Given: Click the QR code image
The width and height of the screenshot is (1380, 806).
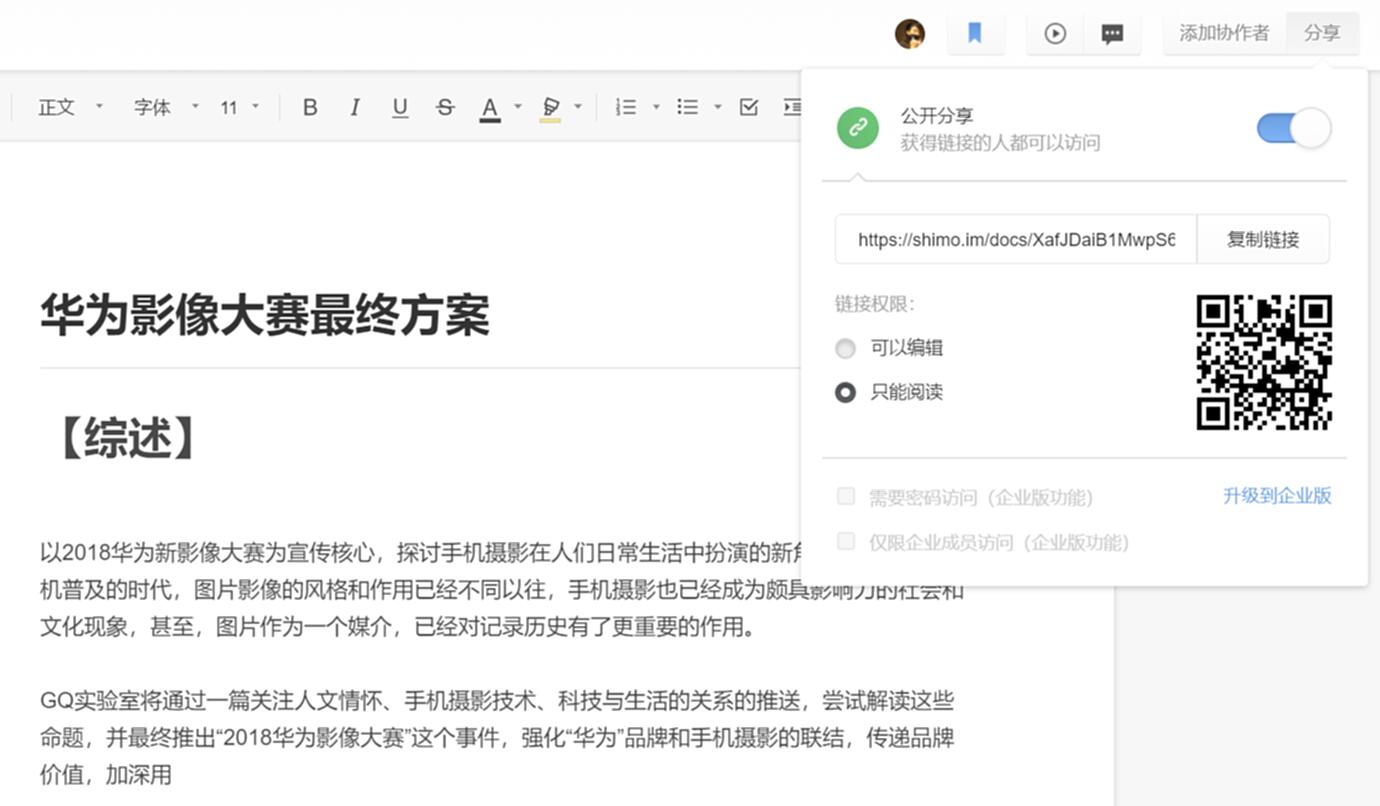Looking at the screenshot, I should (1264, 362).
